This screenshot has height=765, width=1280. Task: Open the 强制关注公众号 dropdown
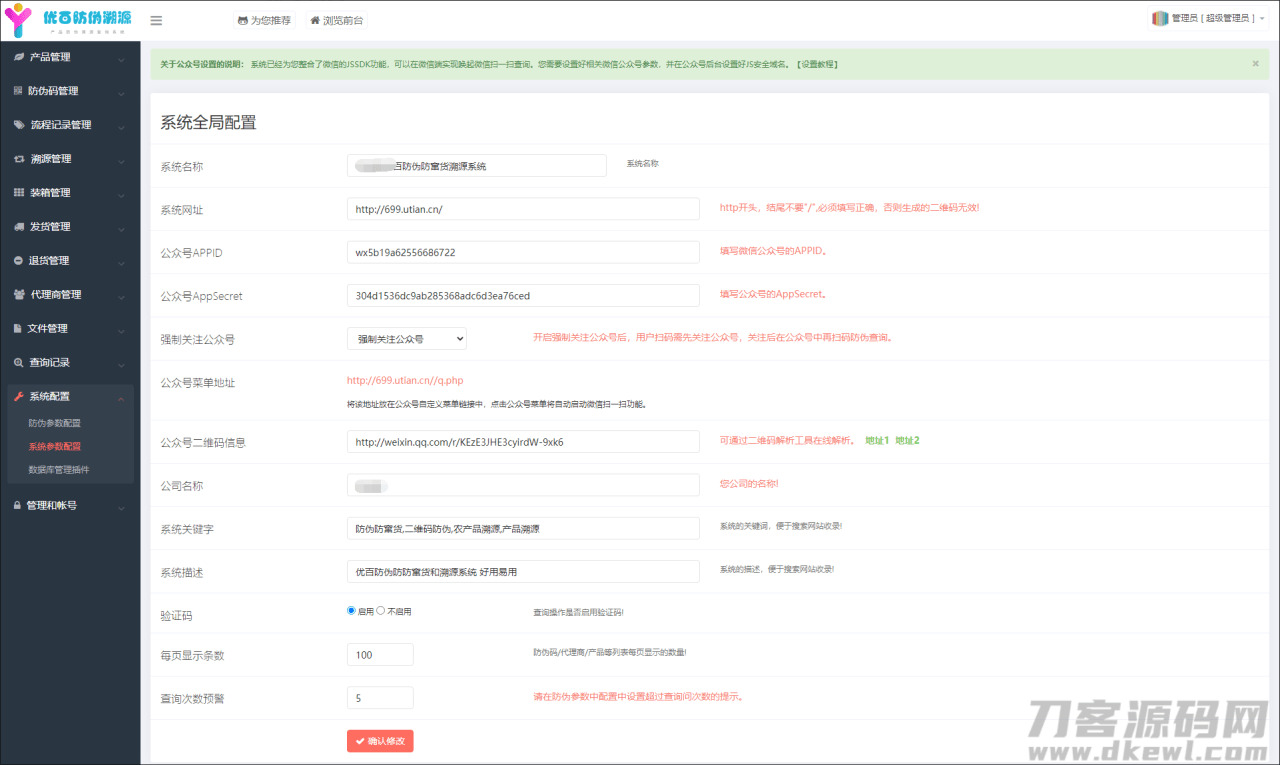(x=407, y=339)
